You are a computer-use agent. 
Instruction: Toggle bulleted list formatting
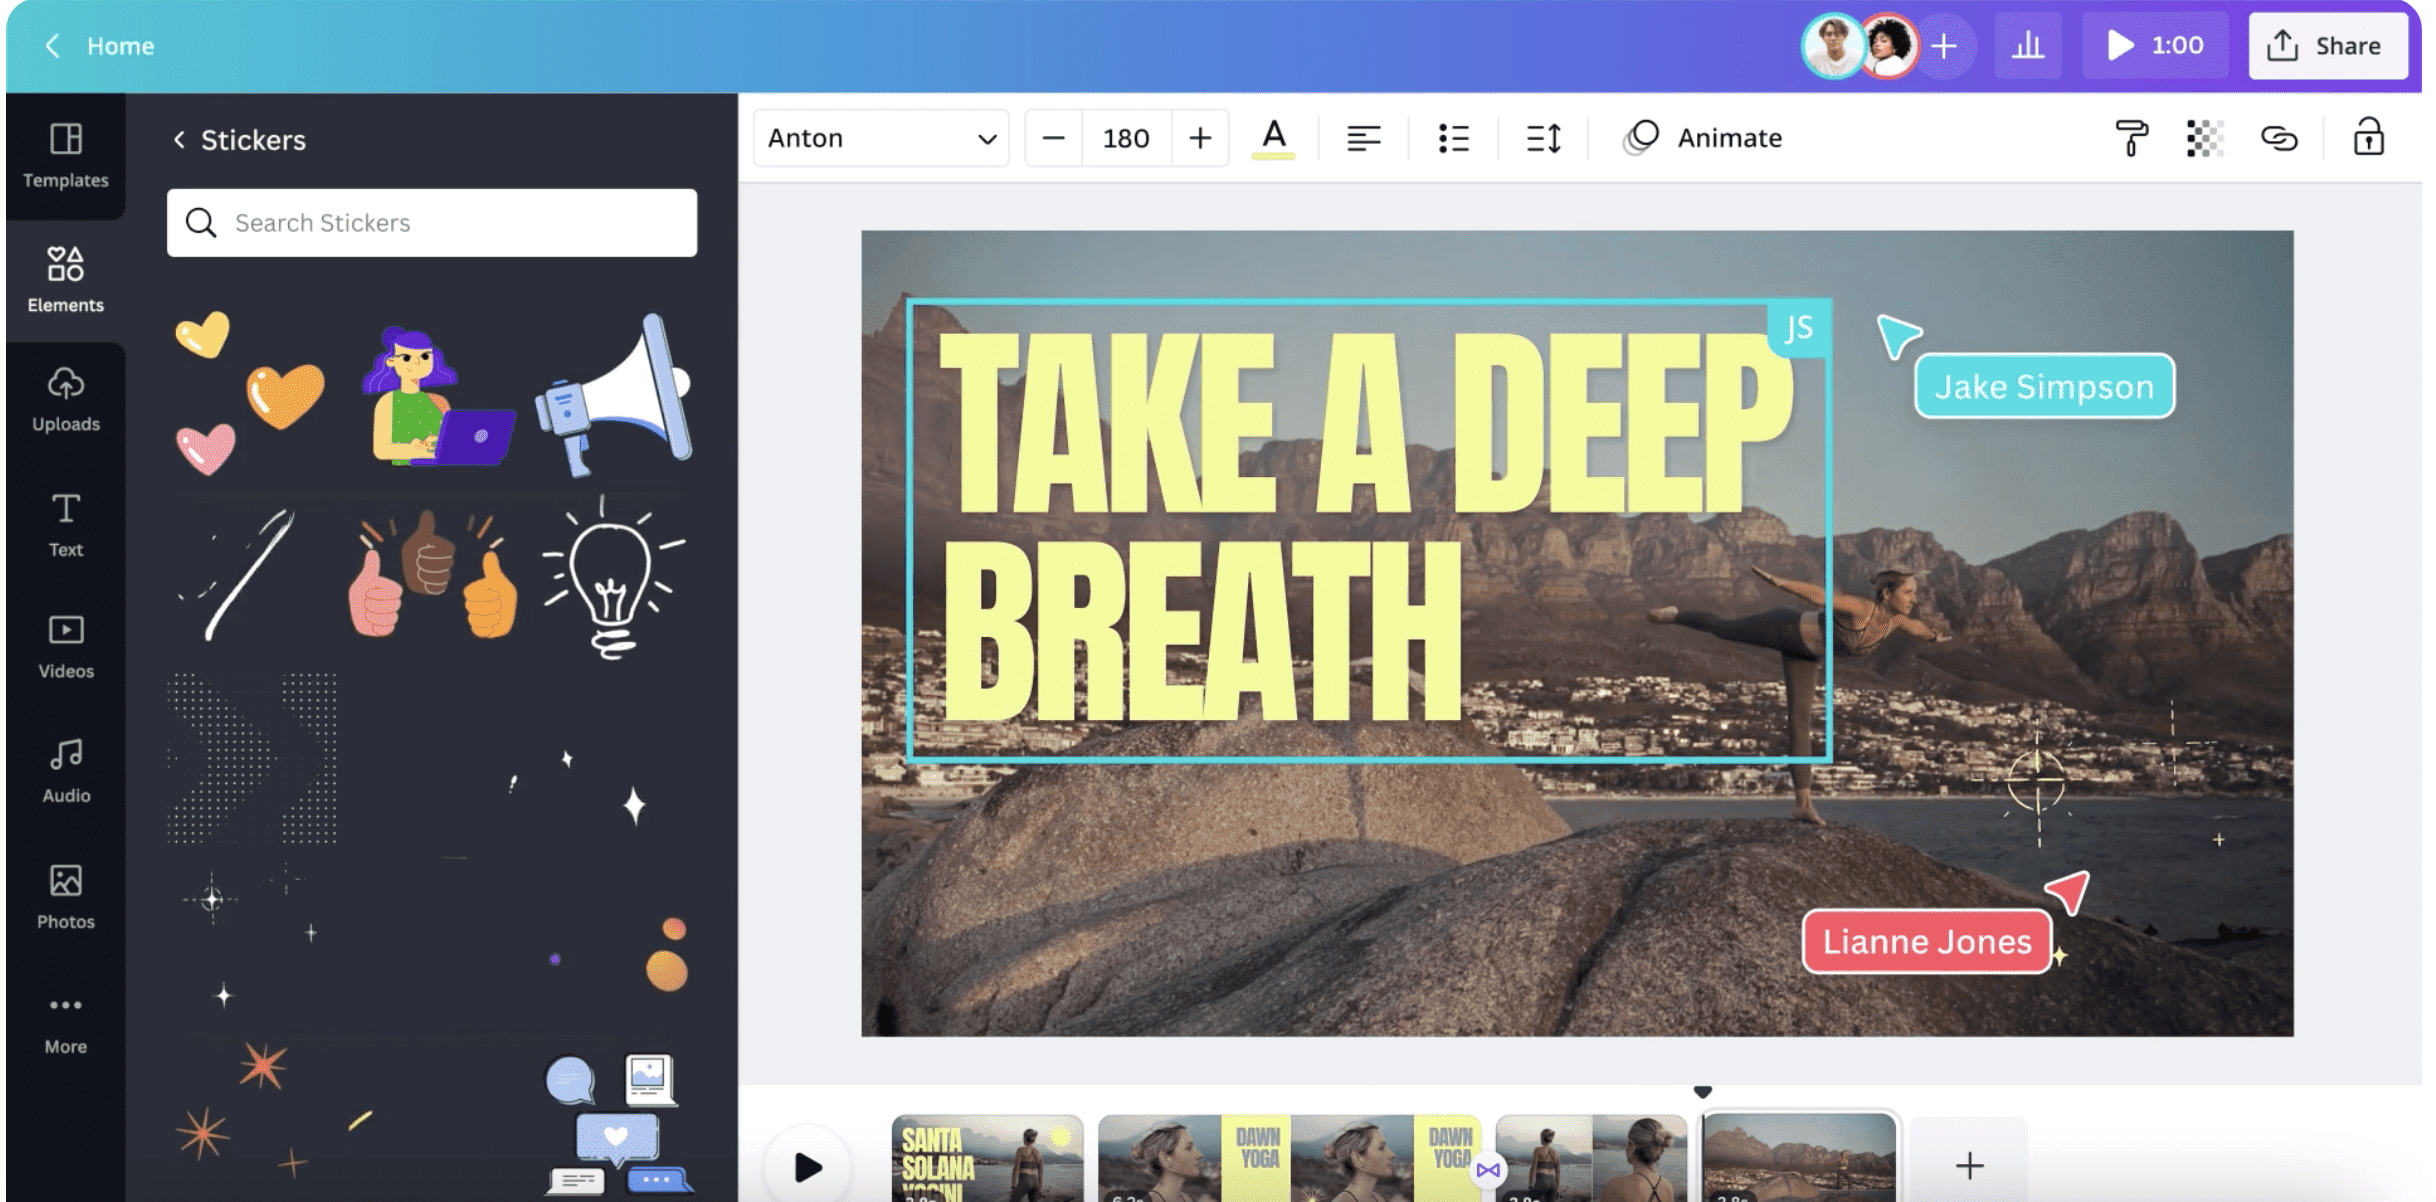point(1453,138)
